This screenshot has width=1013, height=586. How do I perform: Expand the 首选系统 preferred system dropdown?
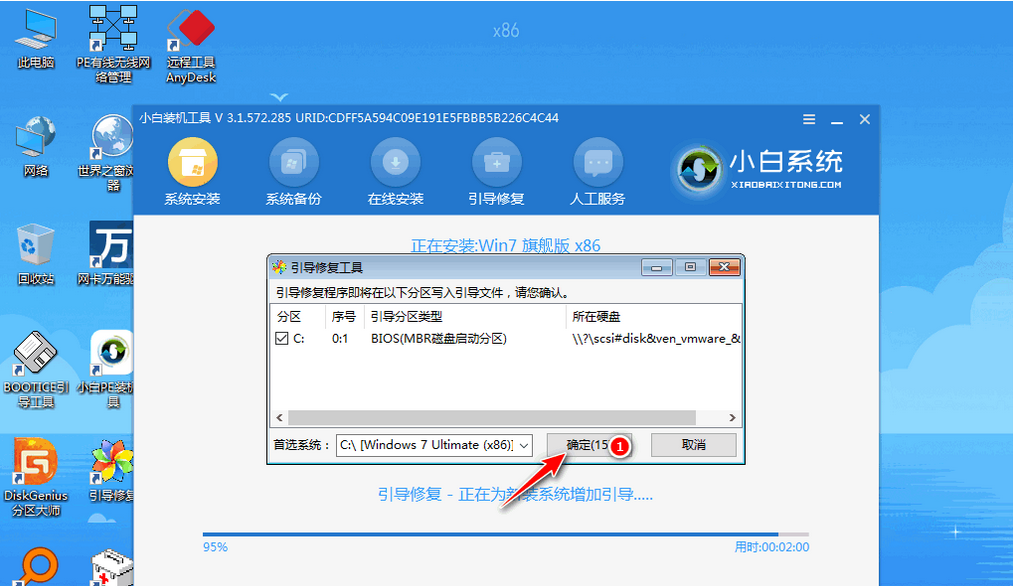click(525, 445)
